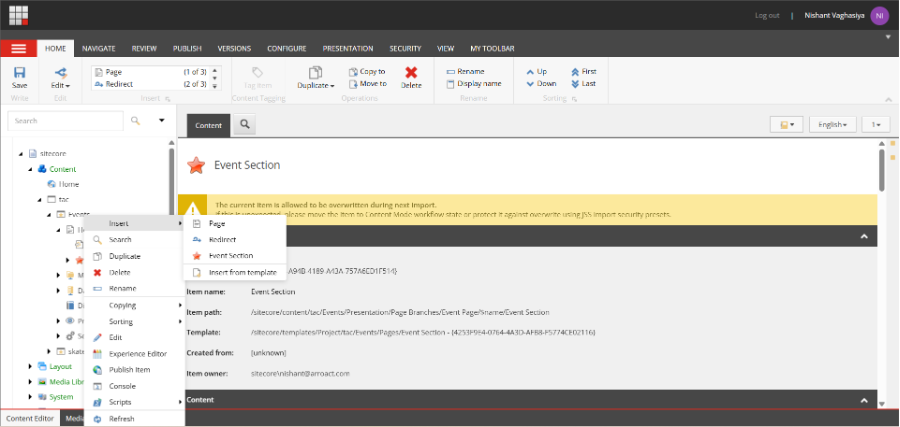This screenshot has height=427, width=900.
Task: Open the English language dropdown
Action: 832,125
